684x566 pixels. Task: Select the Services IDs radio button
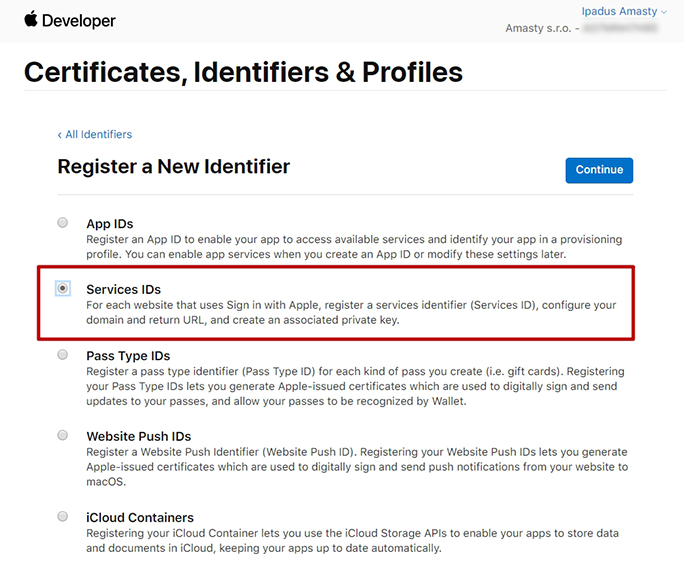coord(63,288)
